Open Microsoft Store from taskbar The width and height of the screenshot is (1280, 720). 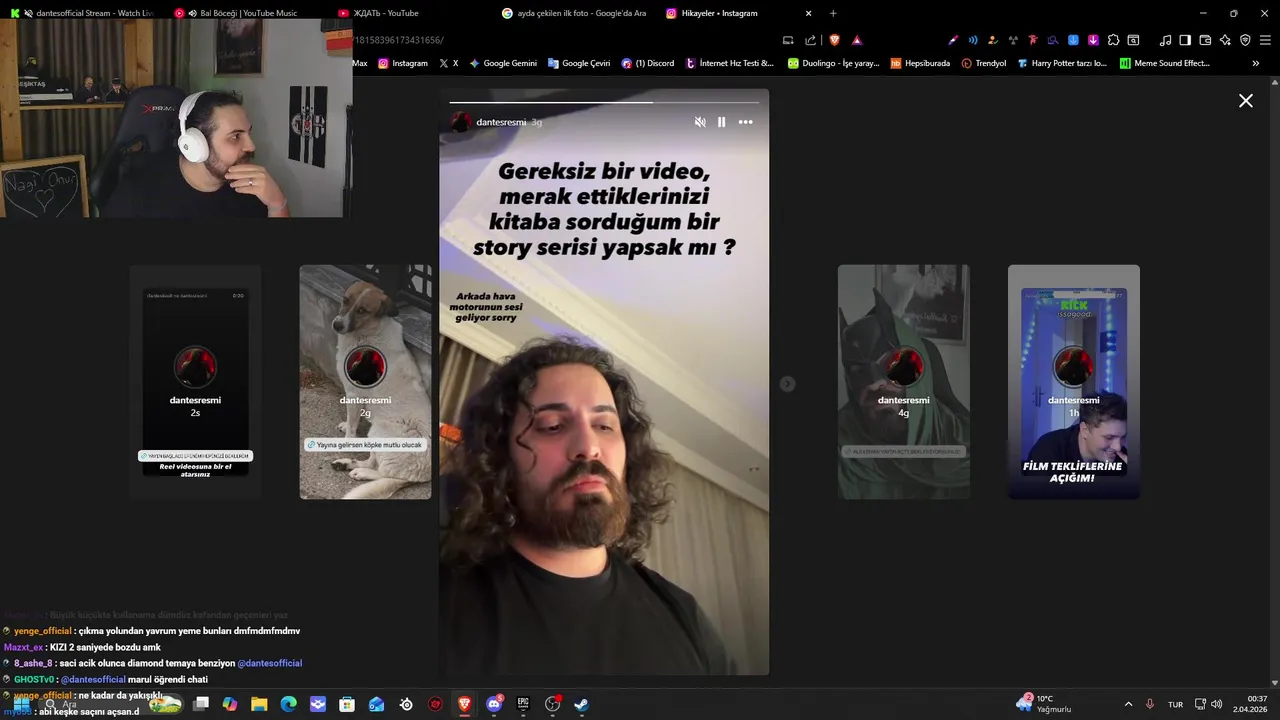[x=347, y=704]
